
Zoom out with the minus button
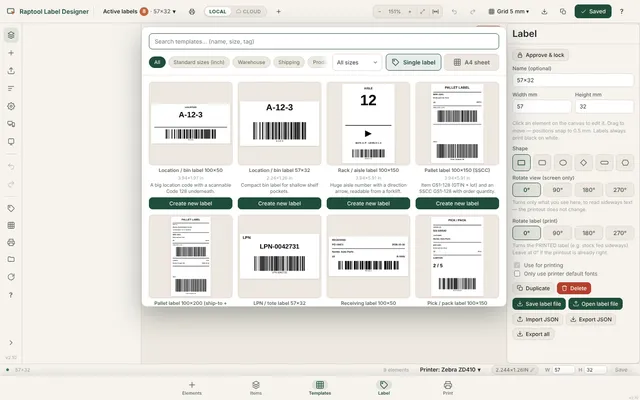[x=380, y=11]
